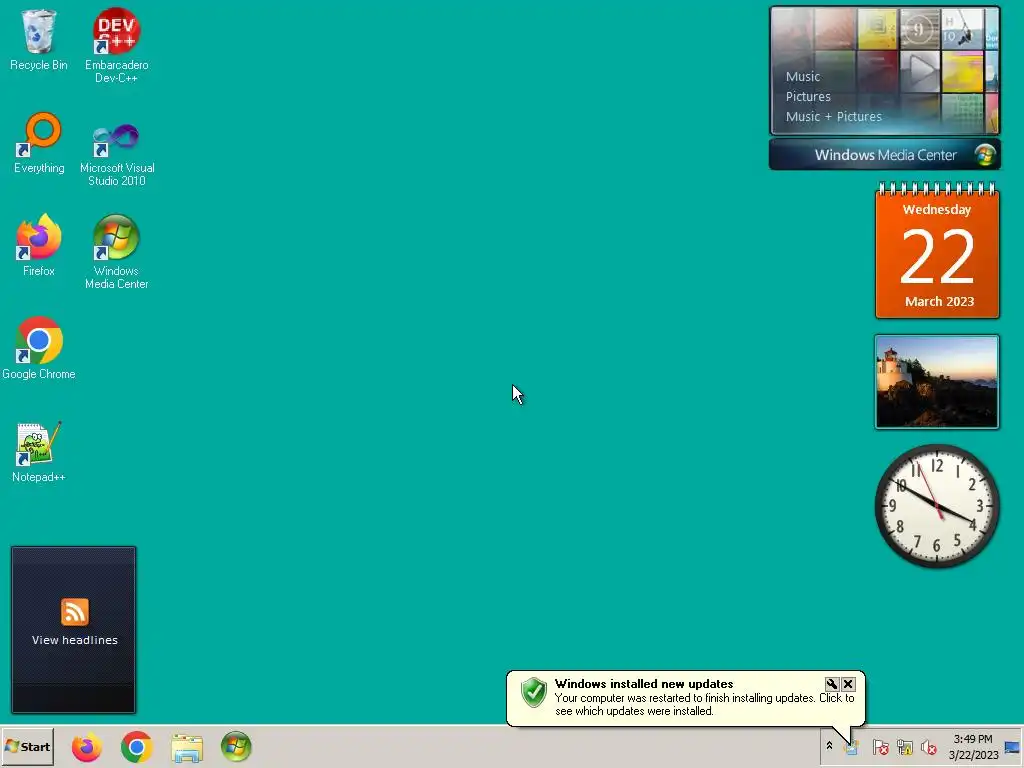Click the network status tray icon
Screen dimensions: 1024x768
point(904,746)
